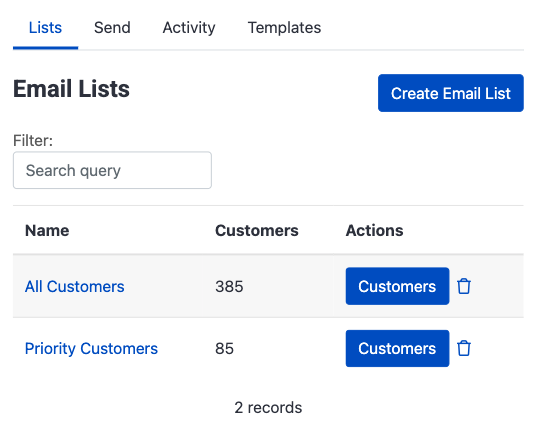This screenshot has width=538, height=443.
Task: Open the Activity tab
Action: point(189,27)
